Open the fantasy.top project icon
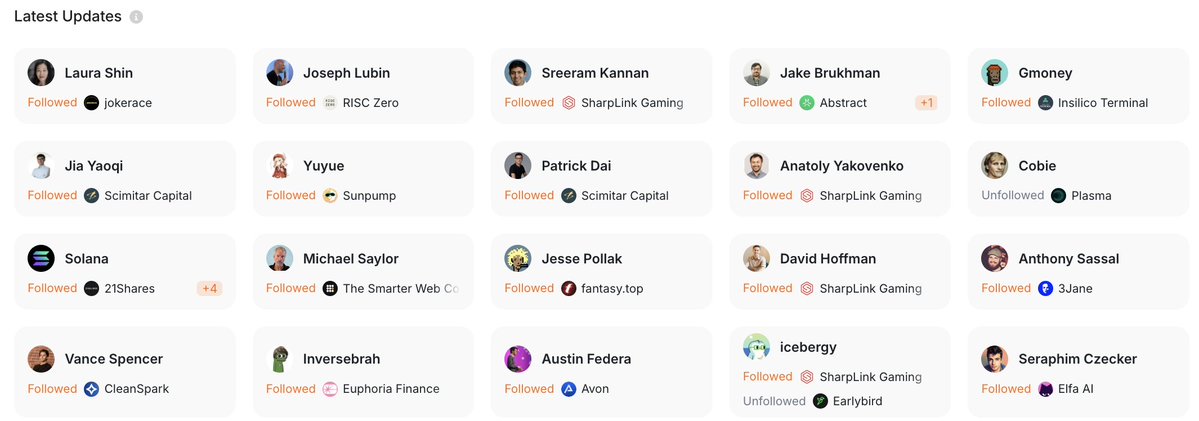1199x421 pixels. [x=569, y=288]
